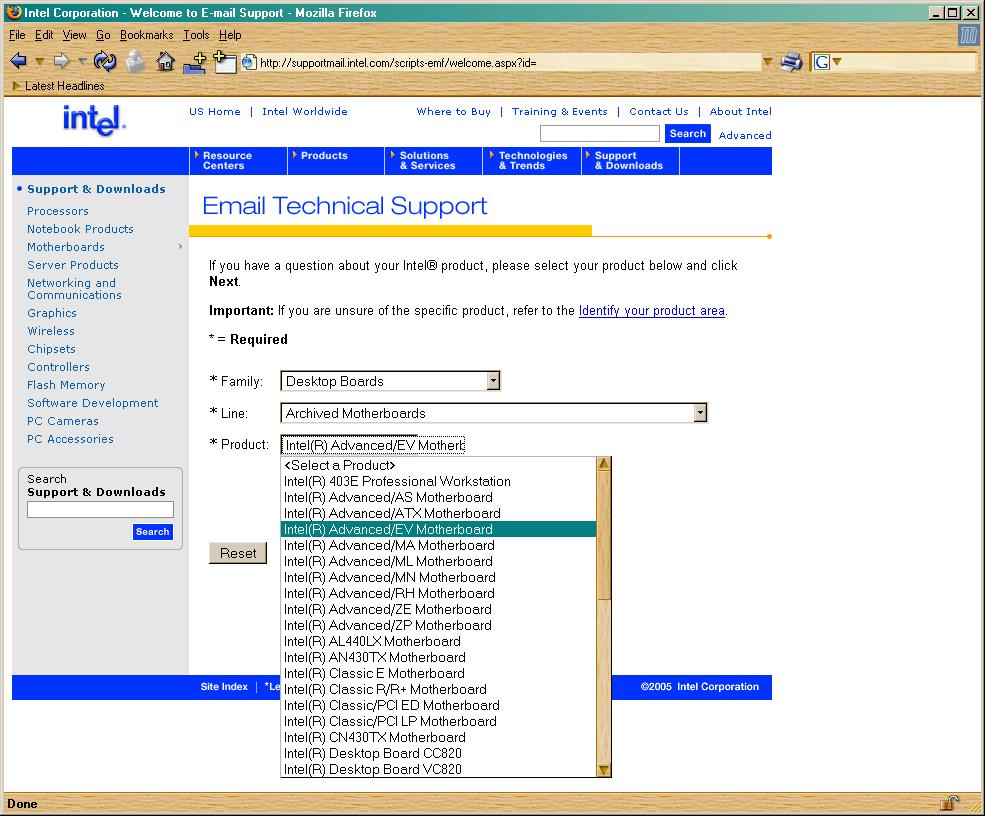
Task: Click the Contact Us link
Action: pyautogui.click(x=659, y=111)
